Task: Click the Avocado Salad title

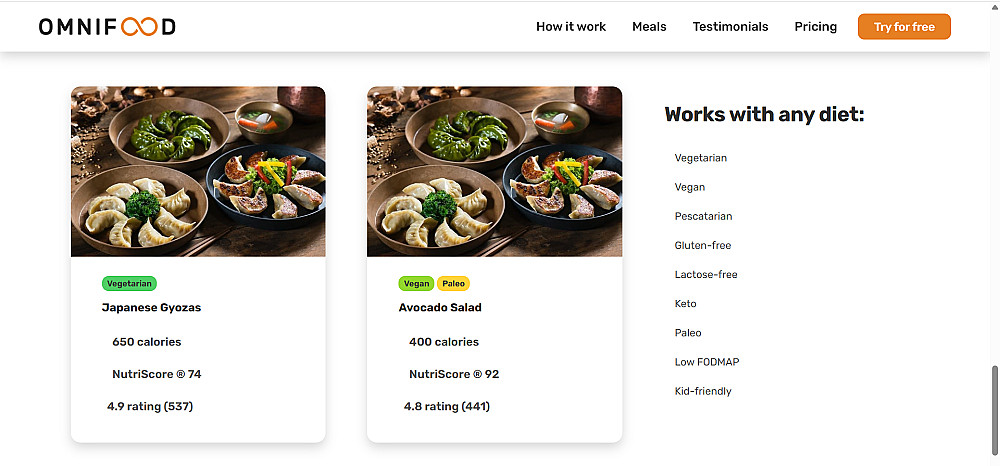Action: coord(440,307)
